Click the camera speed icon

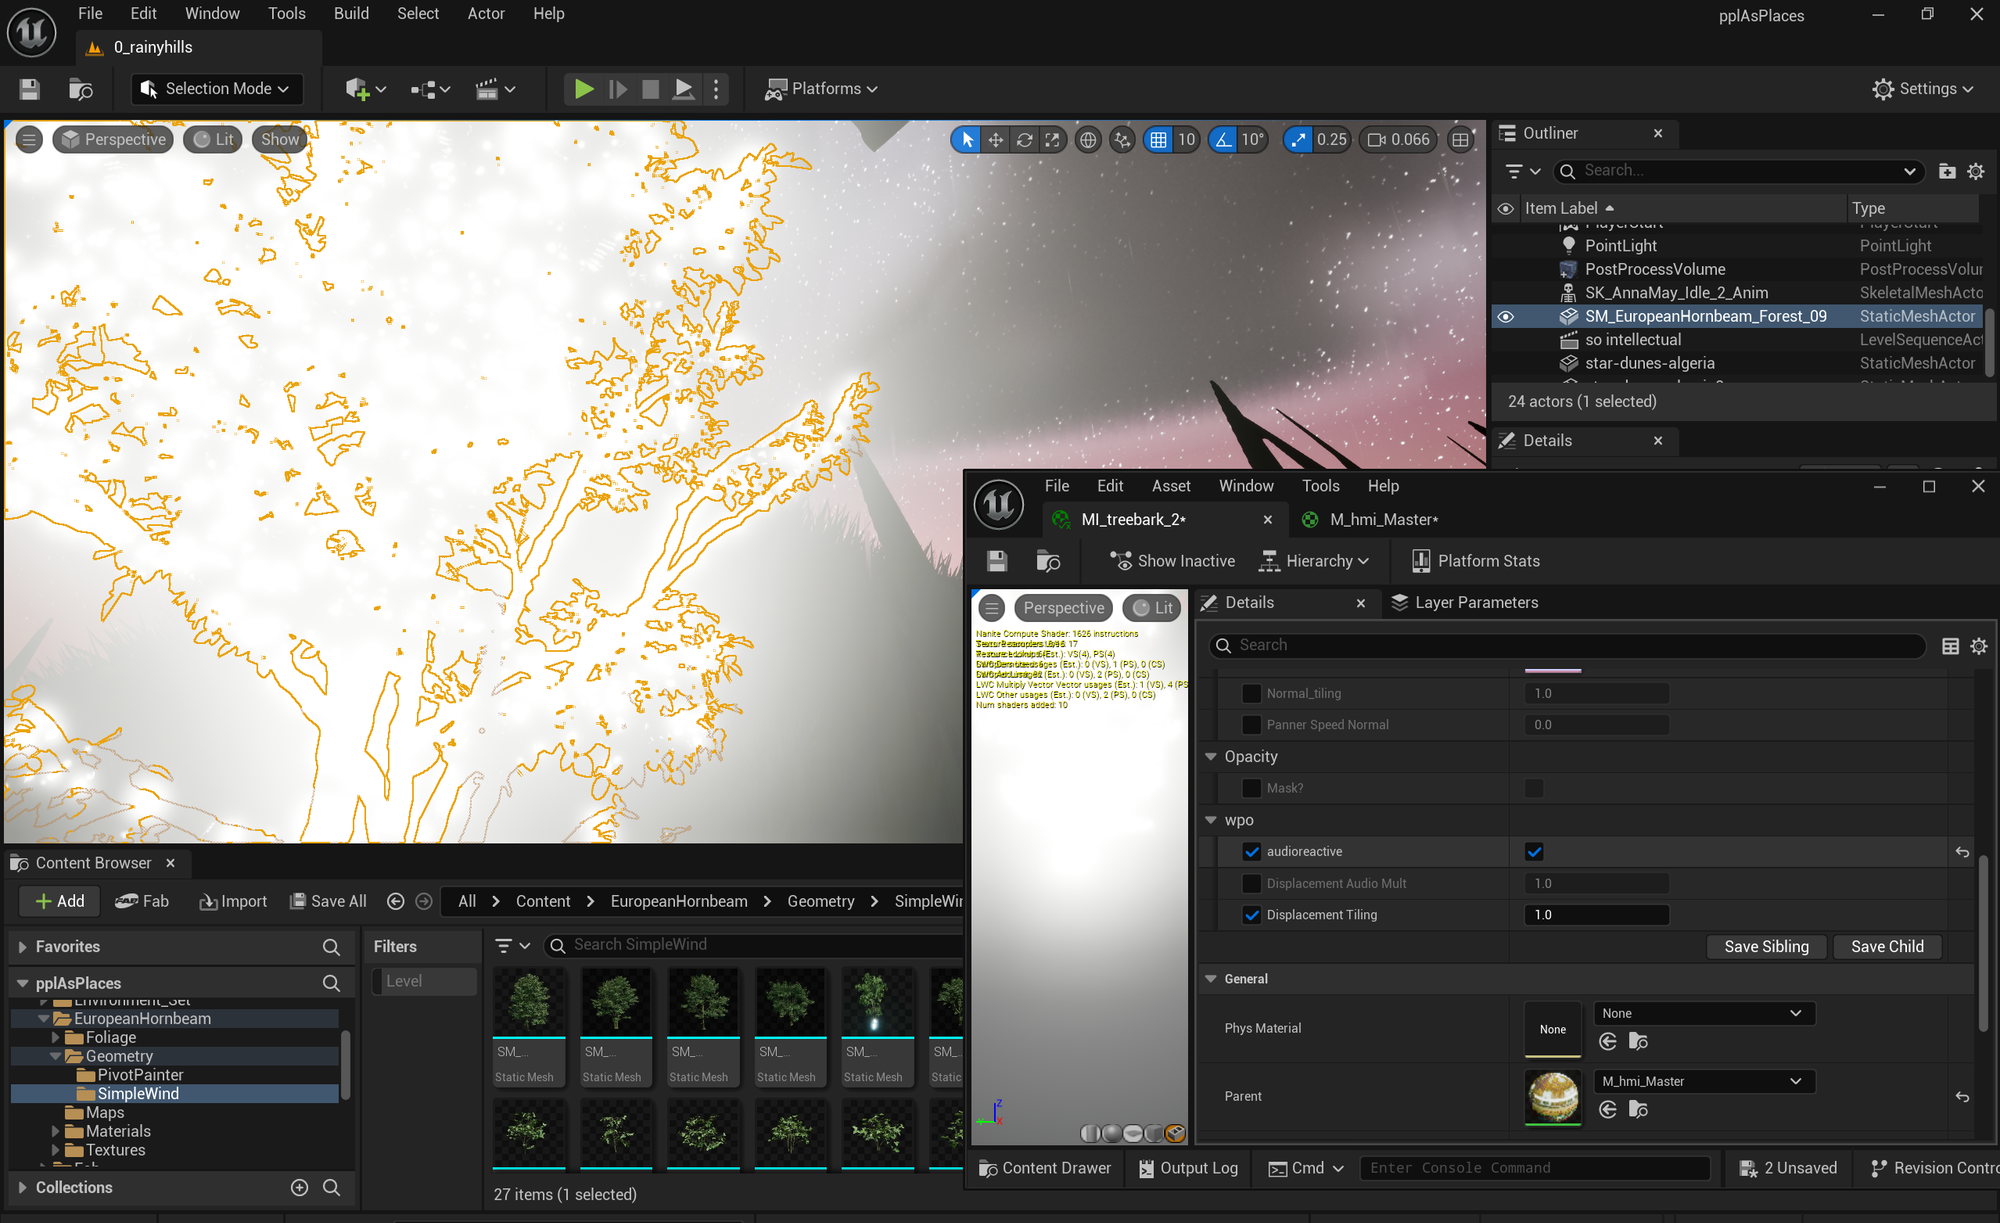pyautogui.click(x=1376, y=140)
